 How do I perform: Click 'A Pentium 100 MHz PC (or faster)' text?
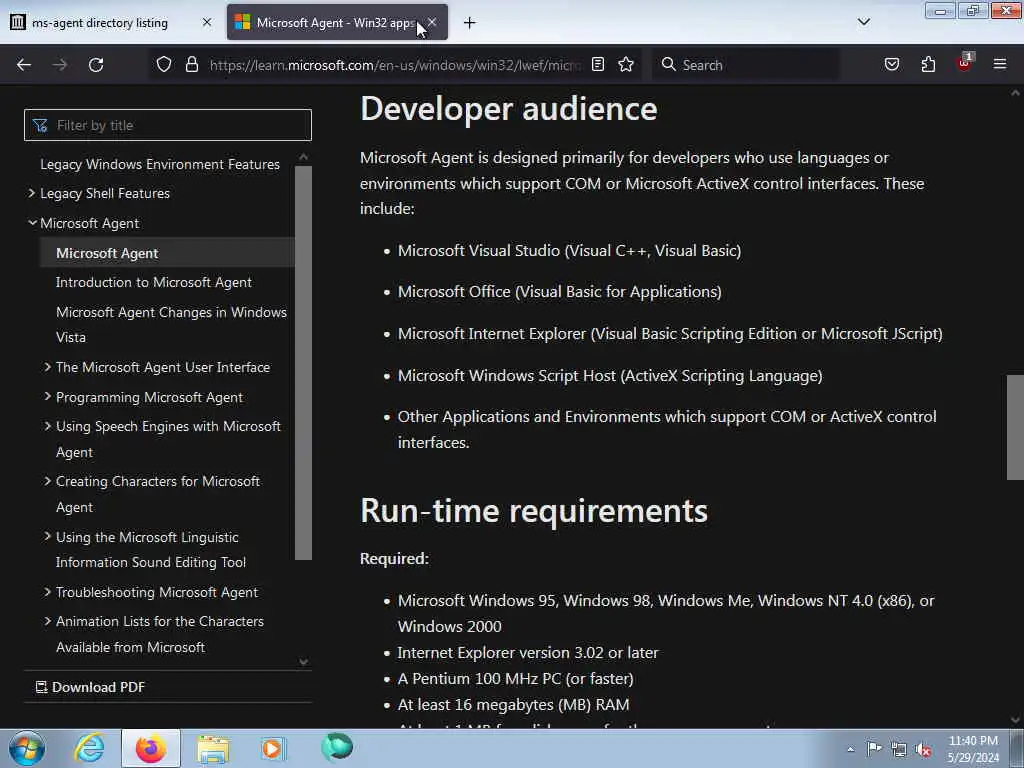tap(515, 679)
